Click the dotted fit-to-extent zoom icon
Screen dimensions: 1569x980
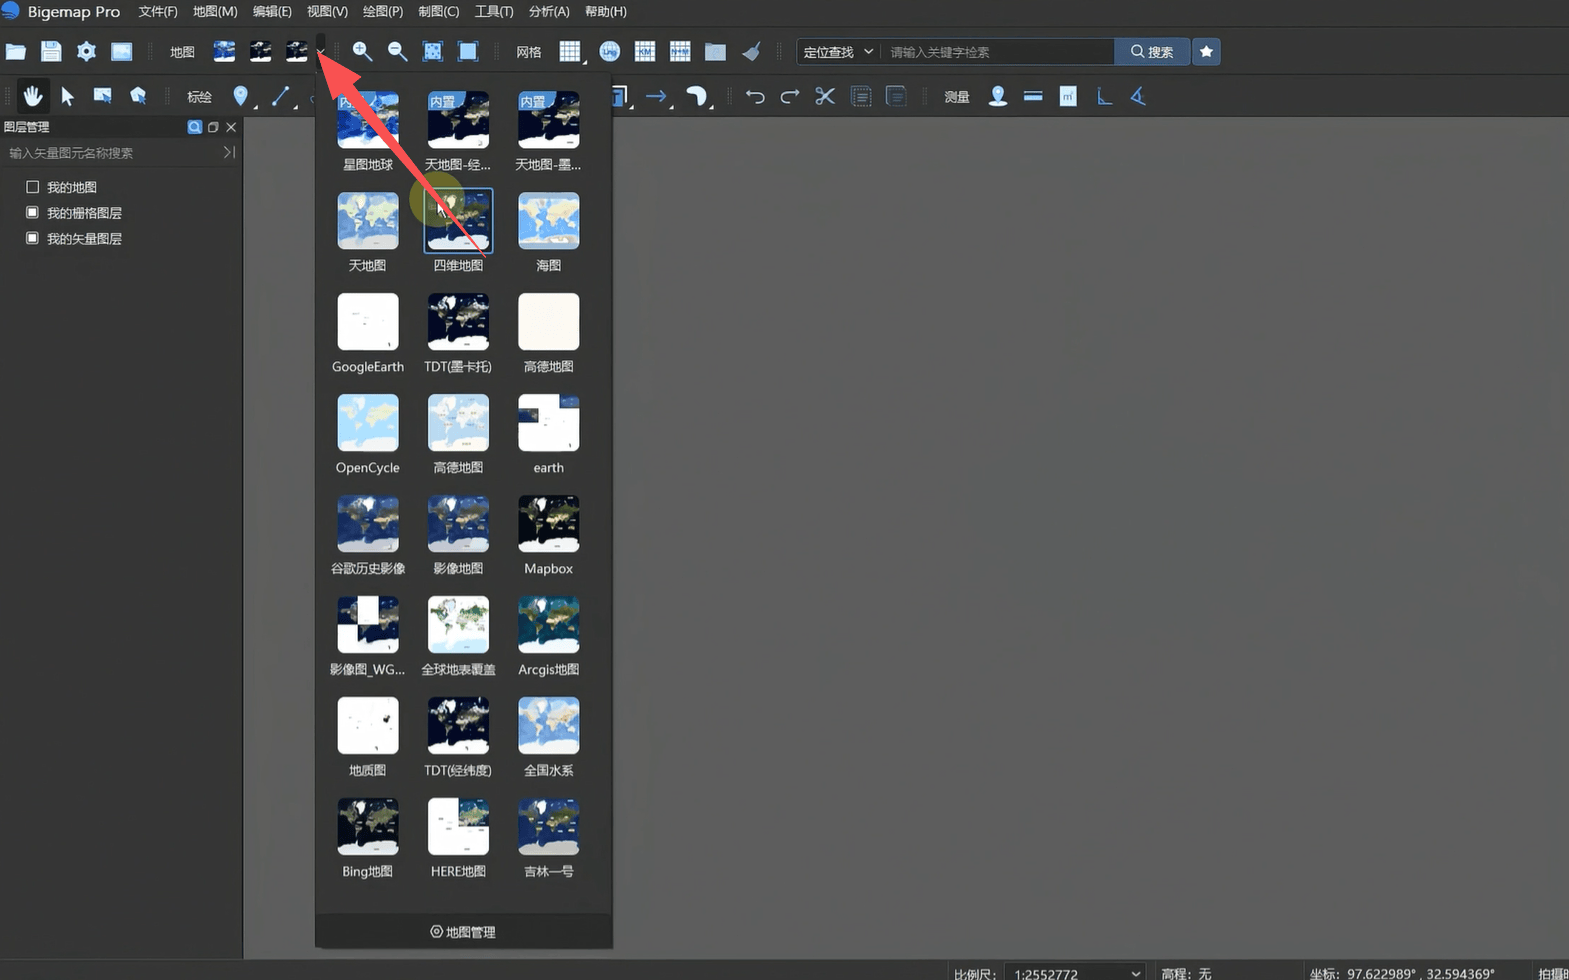pos(432,52)
